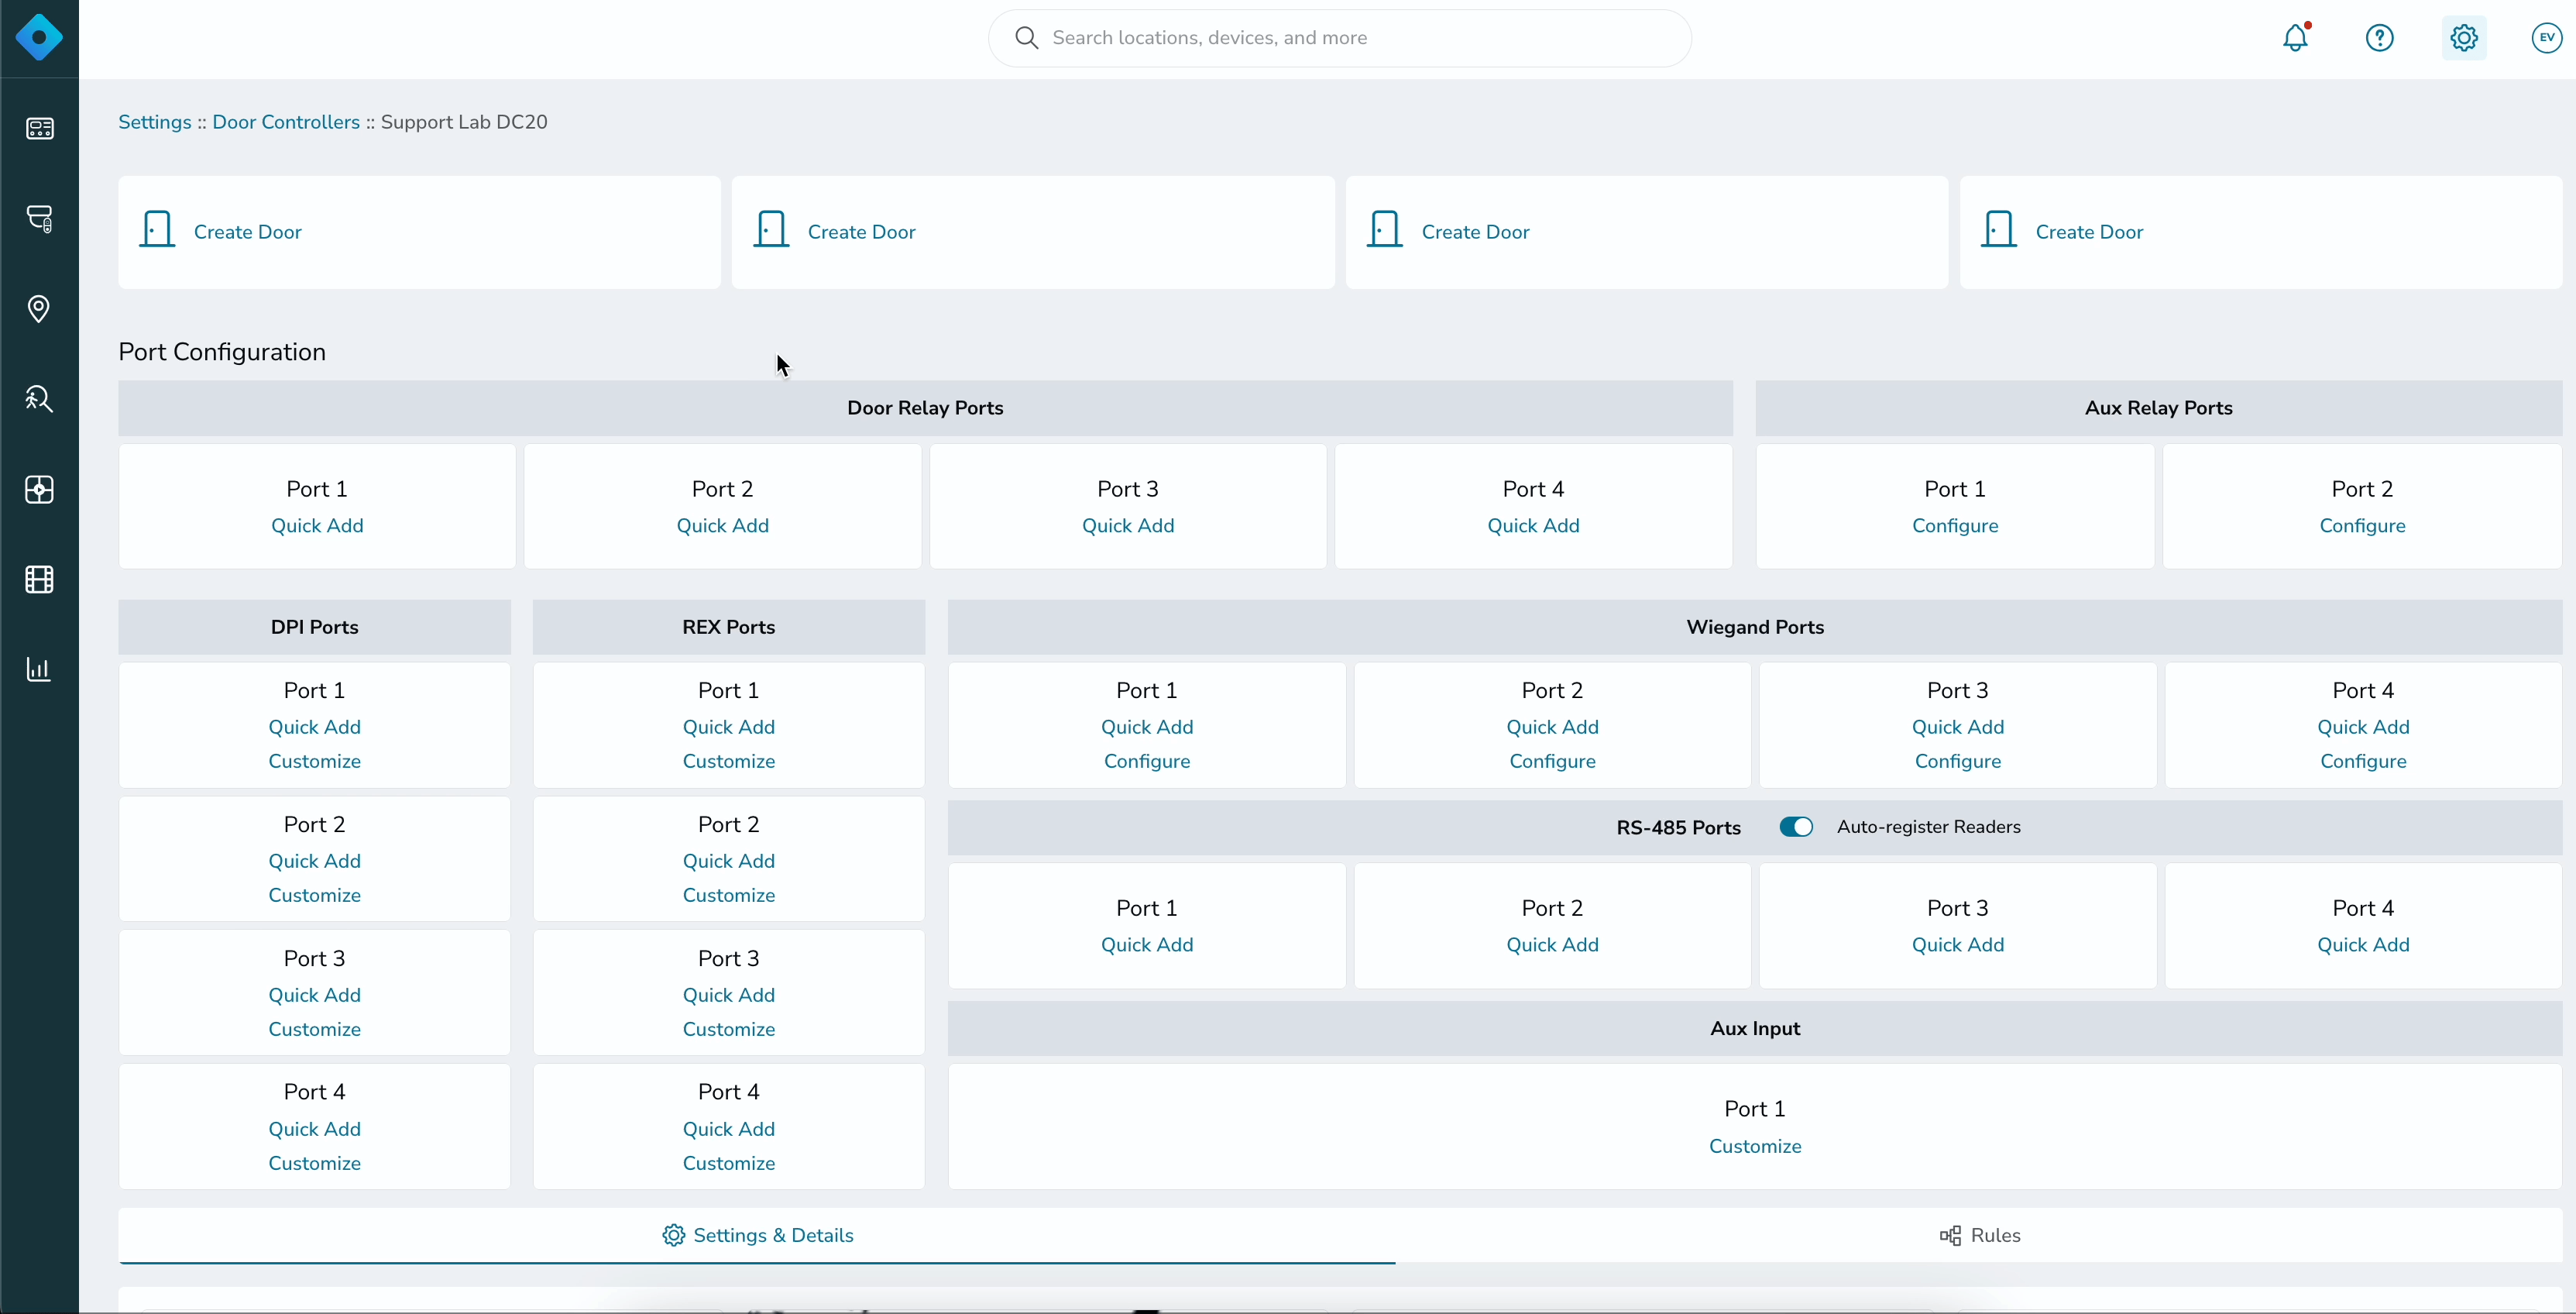Click Configure under Wiegand Port 1

point(1147,761)
